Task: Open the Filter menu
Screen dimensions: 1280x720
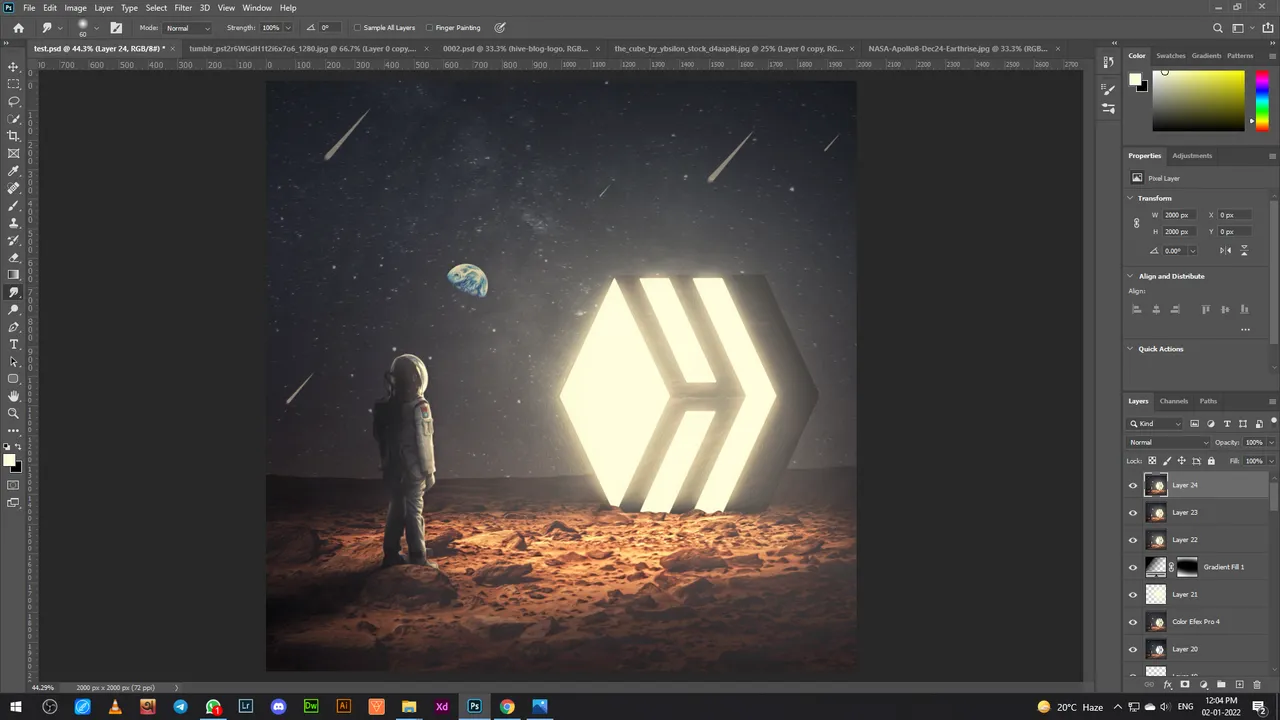Action: [183, 8]
